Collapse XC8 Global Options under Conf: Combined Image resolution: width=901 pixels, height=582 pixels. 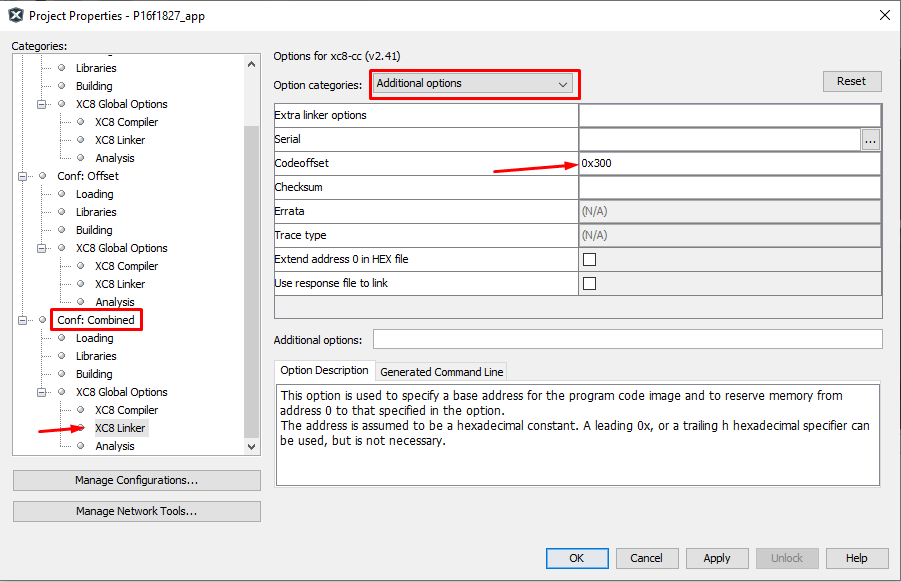42,392
